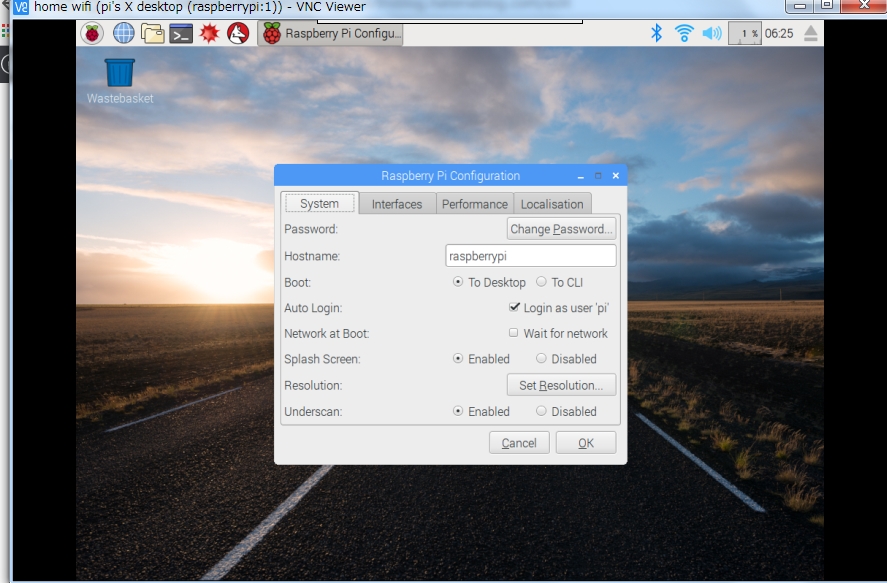Select Boot To CLI option
This screenshot has height=583, width=887.
pyautogui.click(x=559, y=282)
